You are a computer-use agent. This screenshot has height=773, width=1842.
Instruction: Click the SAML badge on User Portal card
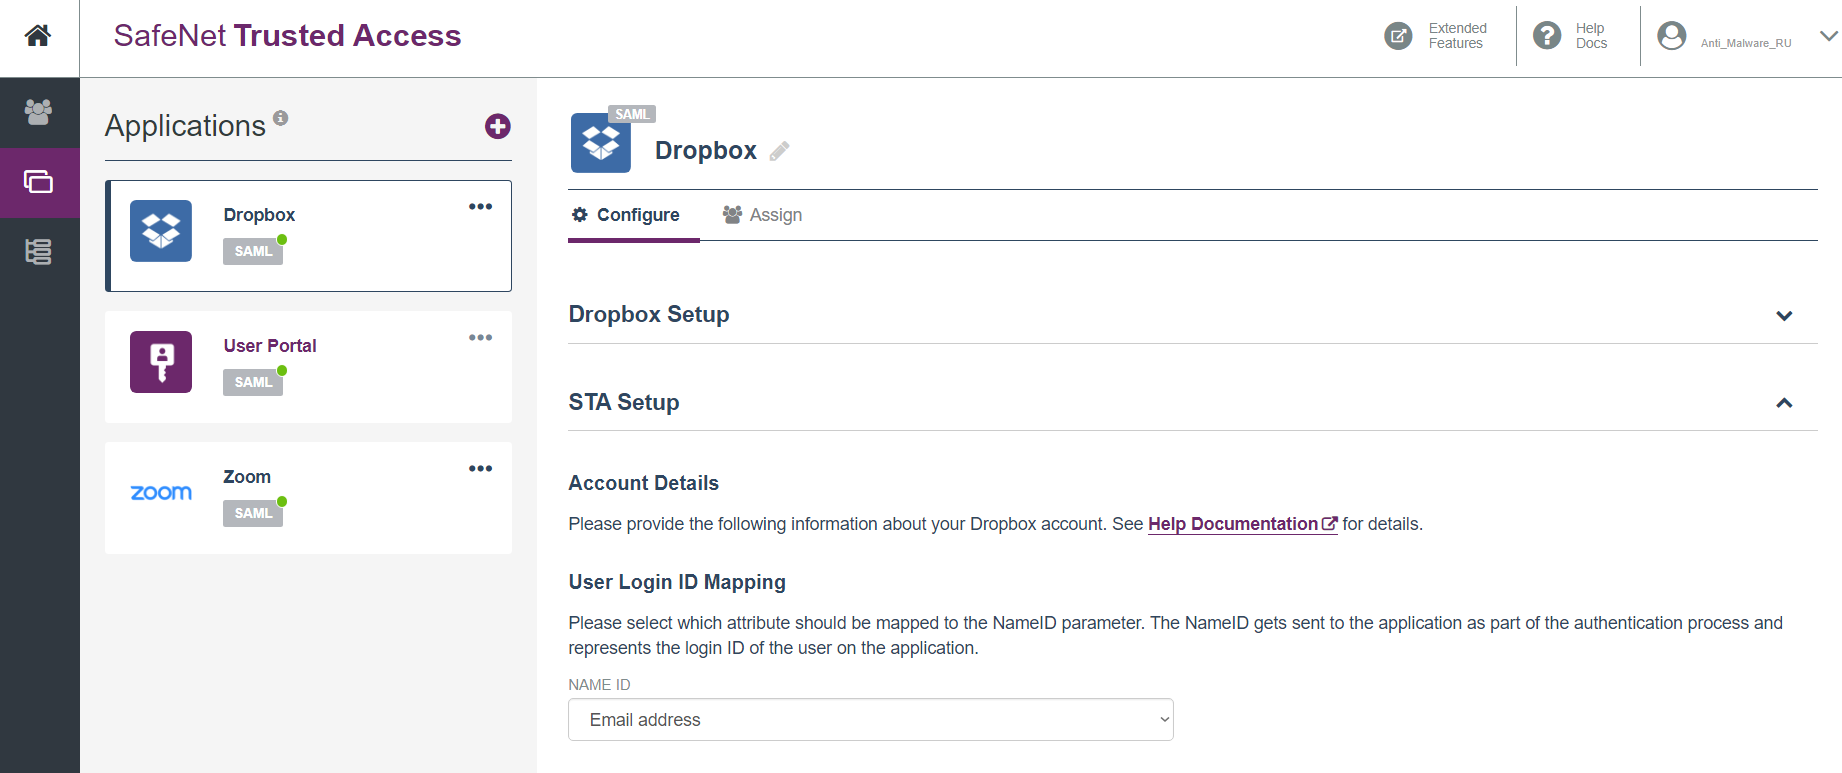coord(253,382)
